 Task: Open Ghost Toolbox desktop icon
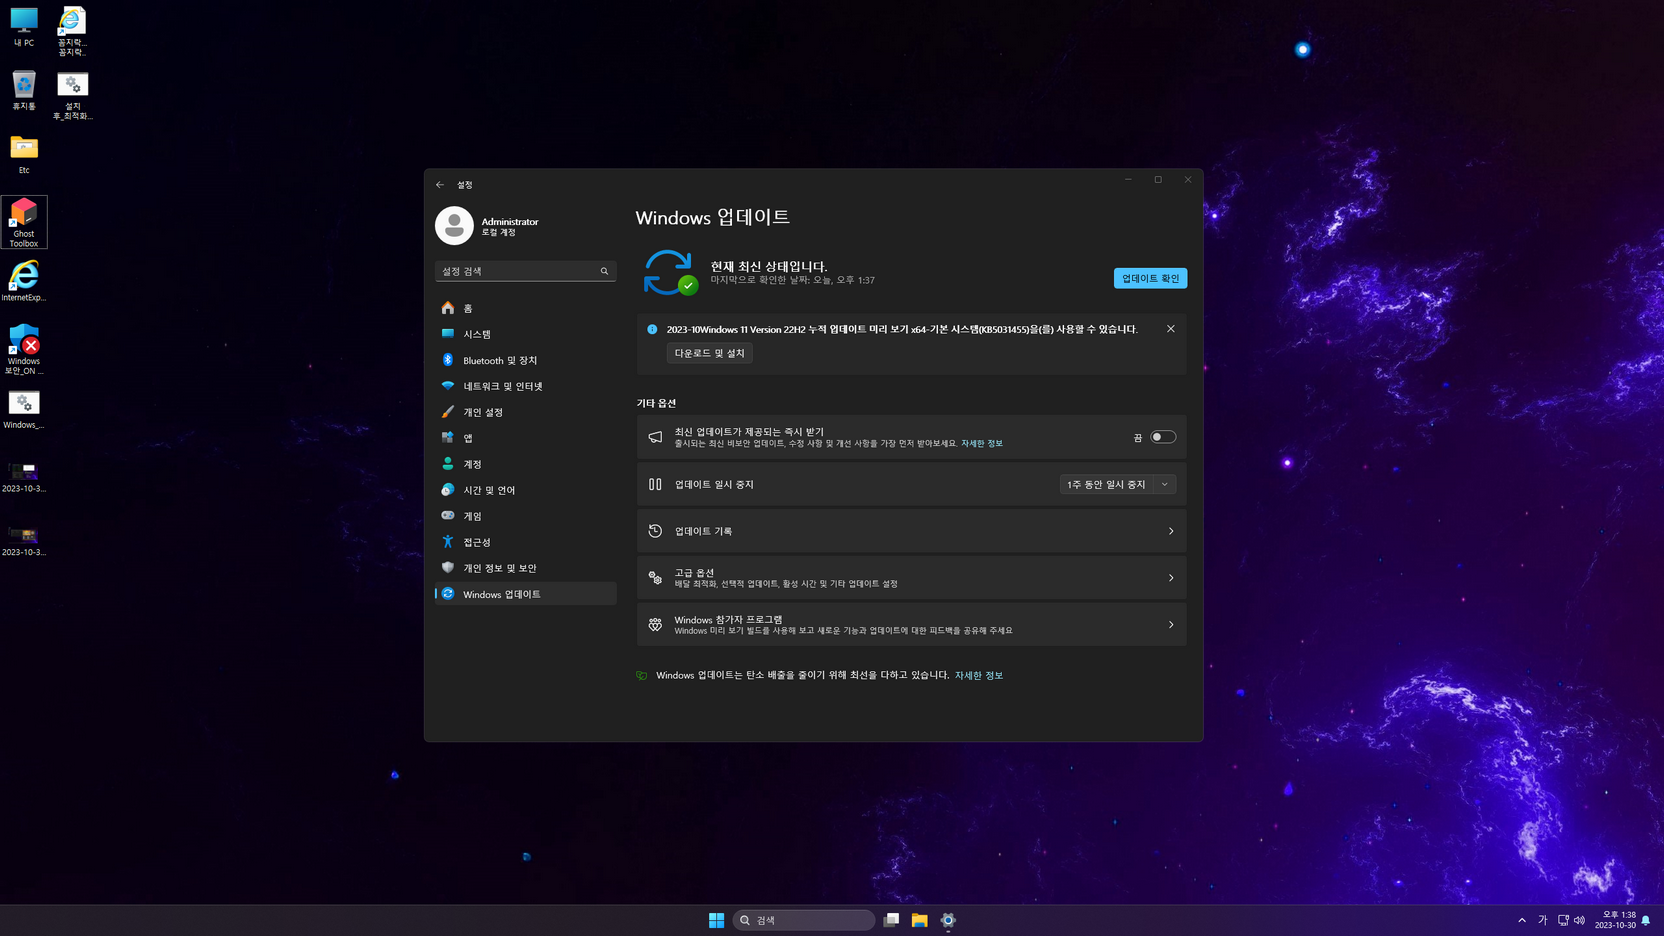tap(24, 222)
